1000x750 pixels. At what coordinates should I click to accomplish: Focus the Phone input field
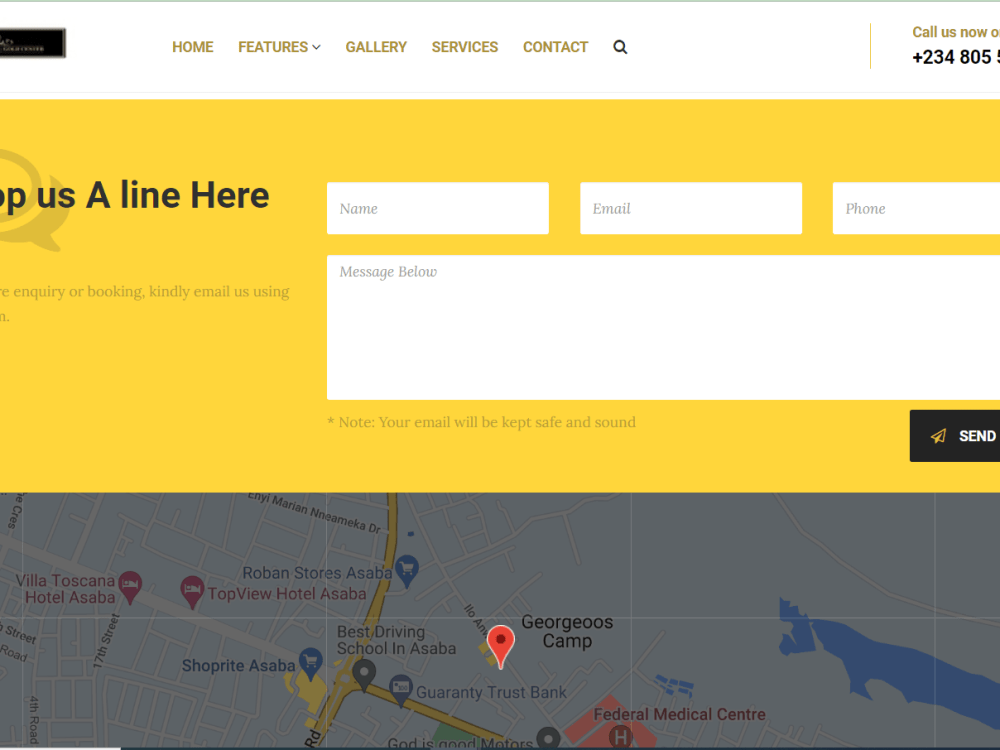916,209
